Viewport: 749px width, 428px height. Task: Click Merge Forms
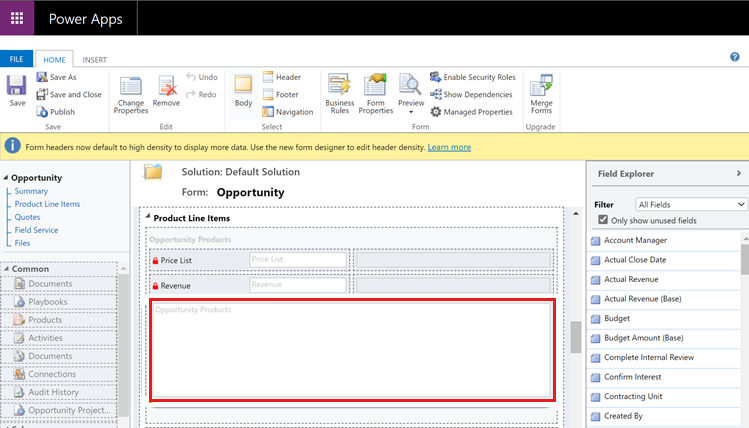[x=541, y=94]
